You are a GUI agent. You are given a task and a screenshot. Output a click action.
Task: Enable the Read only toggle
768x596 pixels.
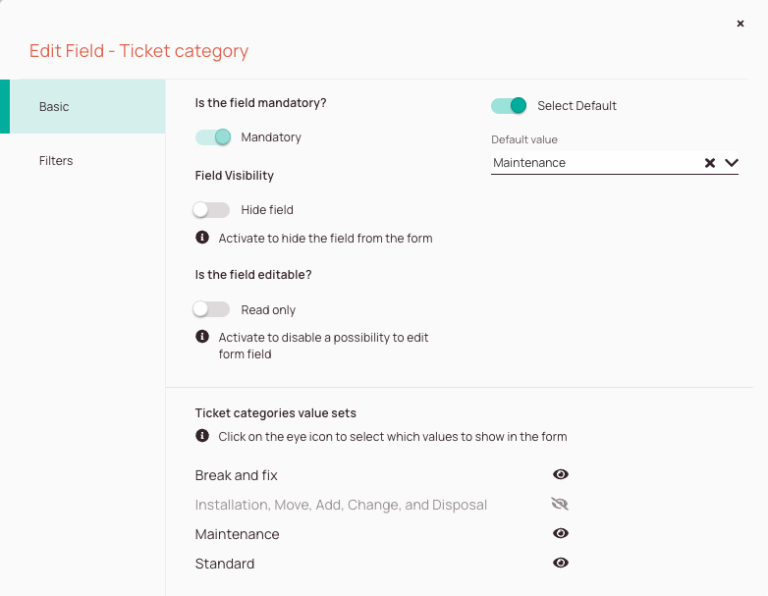point(211,309)
